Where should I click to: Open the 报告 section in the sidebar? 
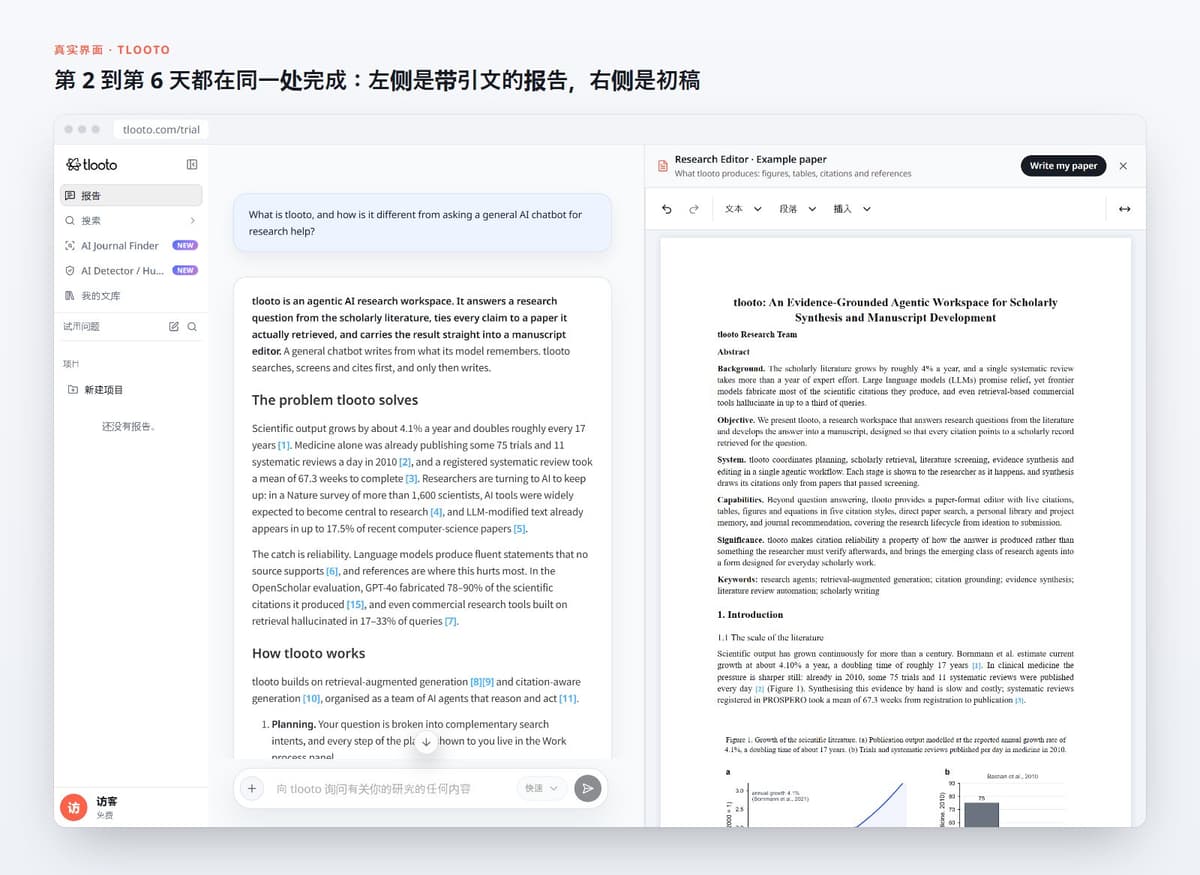coord(131,195)
